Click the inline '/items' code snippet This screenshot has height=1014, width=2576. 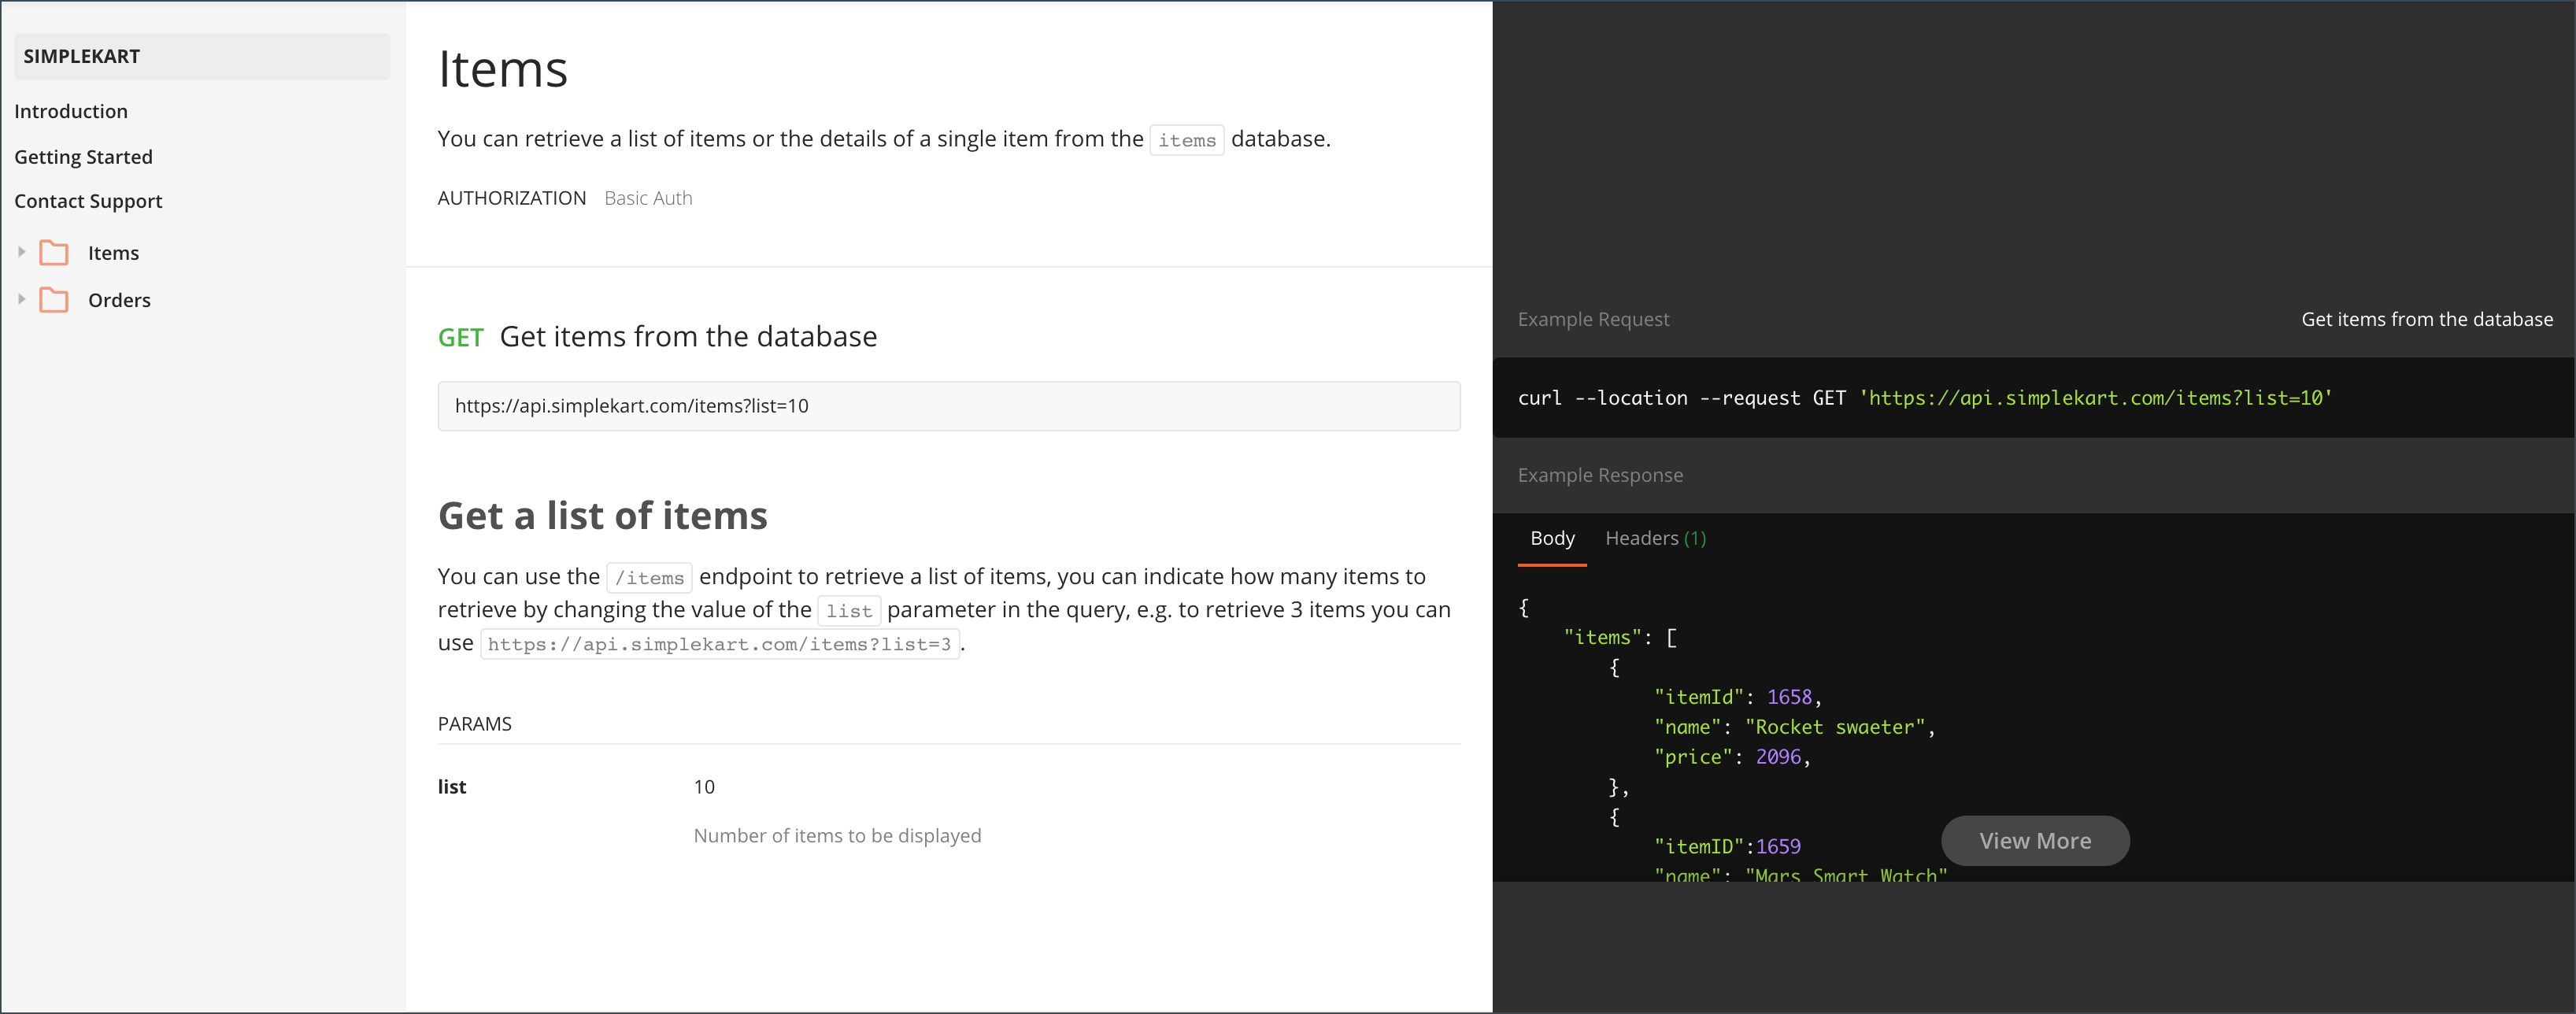click(649, 578)
